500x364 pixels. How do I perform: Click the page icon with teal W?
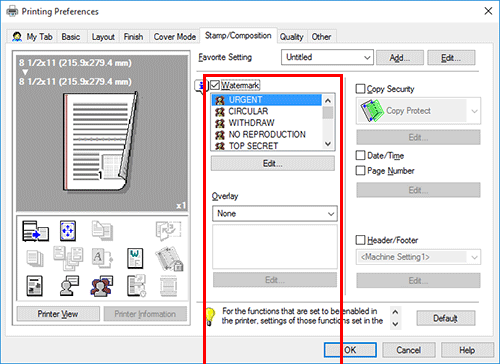[x=135, y=258]
